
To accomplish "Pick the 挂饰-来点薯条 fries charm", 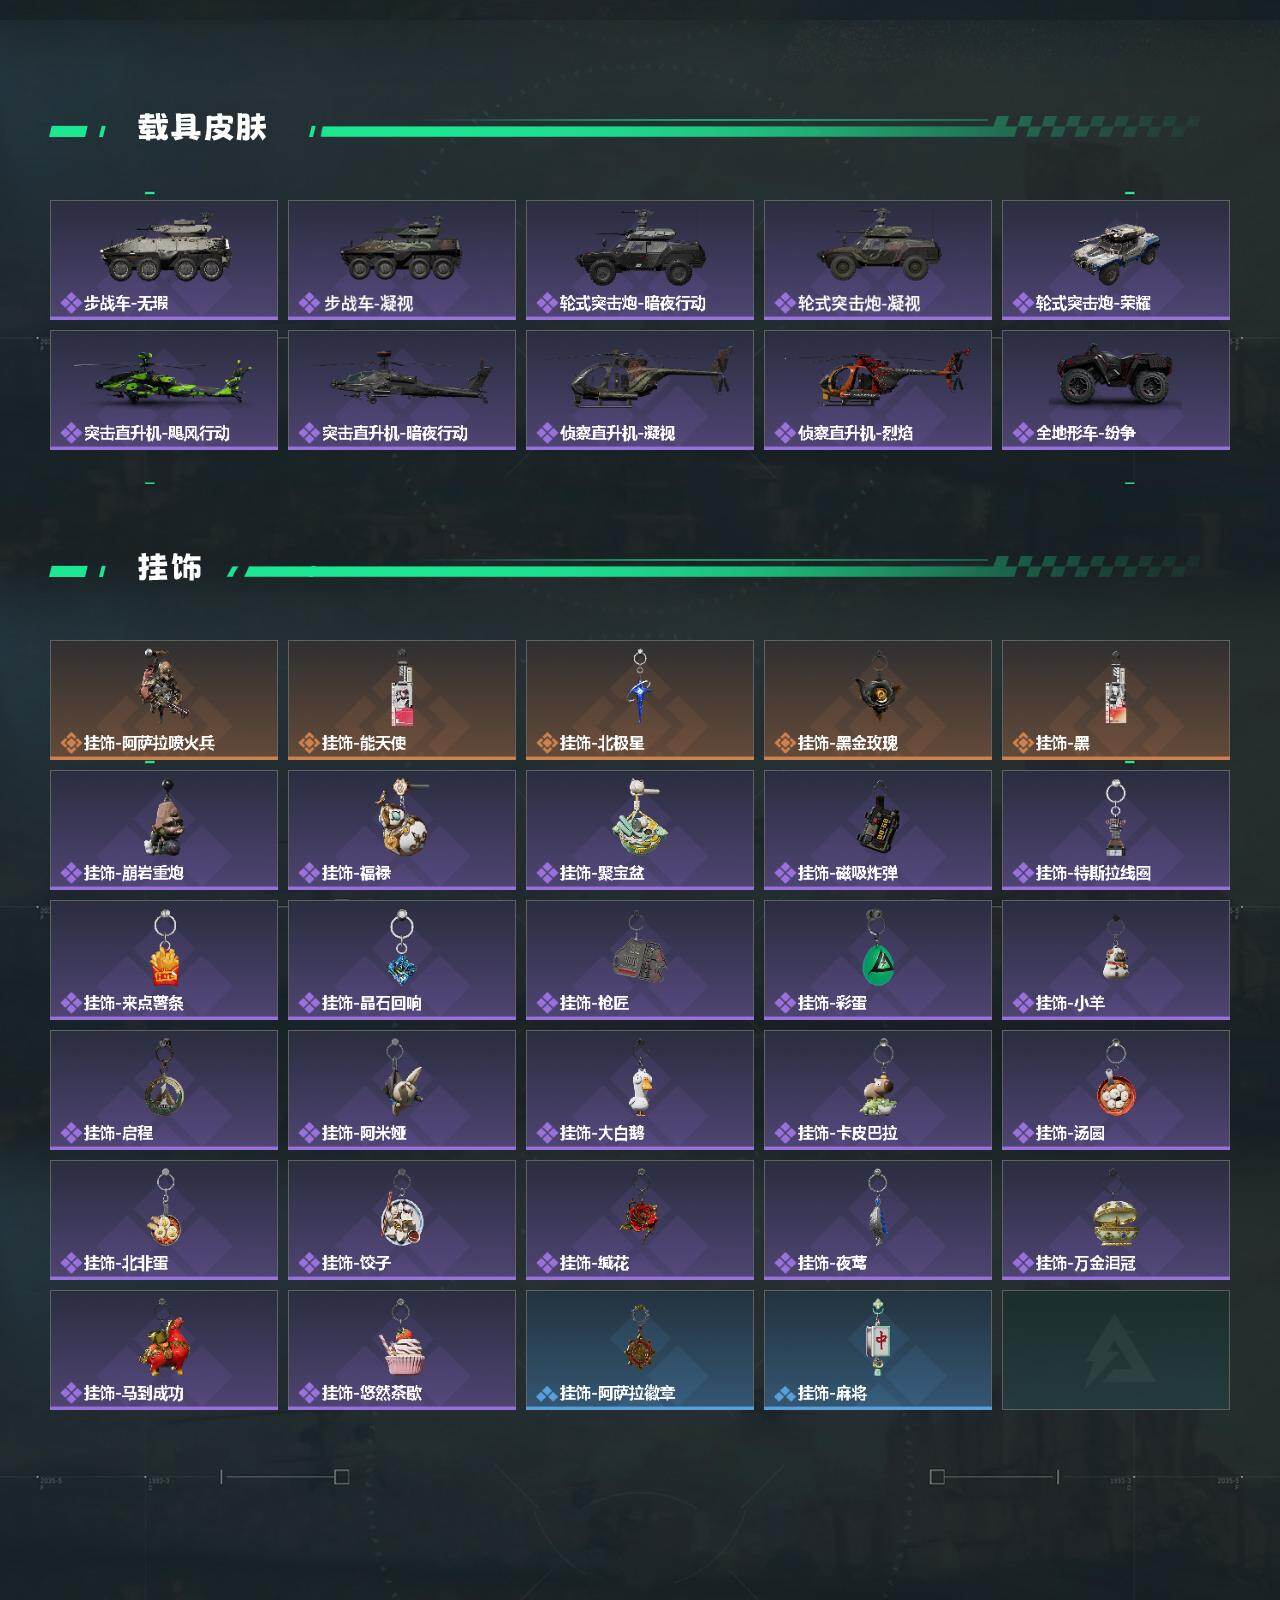I will (164, 960).
